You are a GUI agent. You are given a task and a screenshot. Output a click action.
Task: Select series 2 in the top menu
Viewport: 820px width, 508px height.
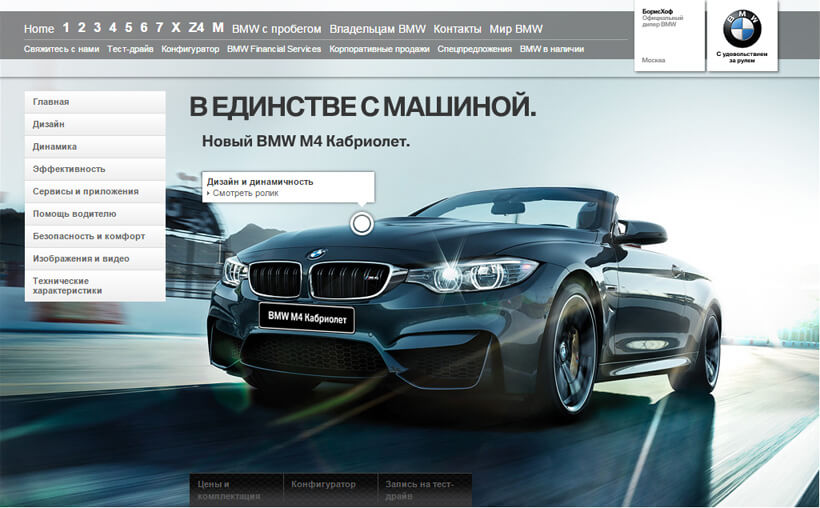[x=82, y=27]
